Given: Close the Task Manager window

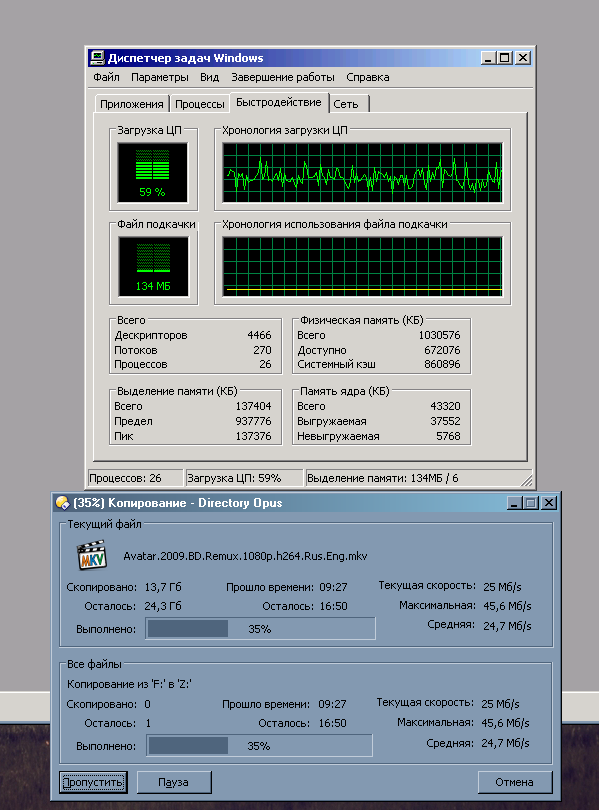Looking at the screenshot, I should click(x=523, y=58).
